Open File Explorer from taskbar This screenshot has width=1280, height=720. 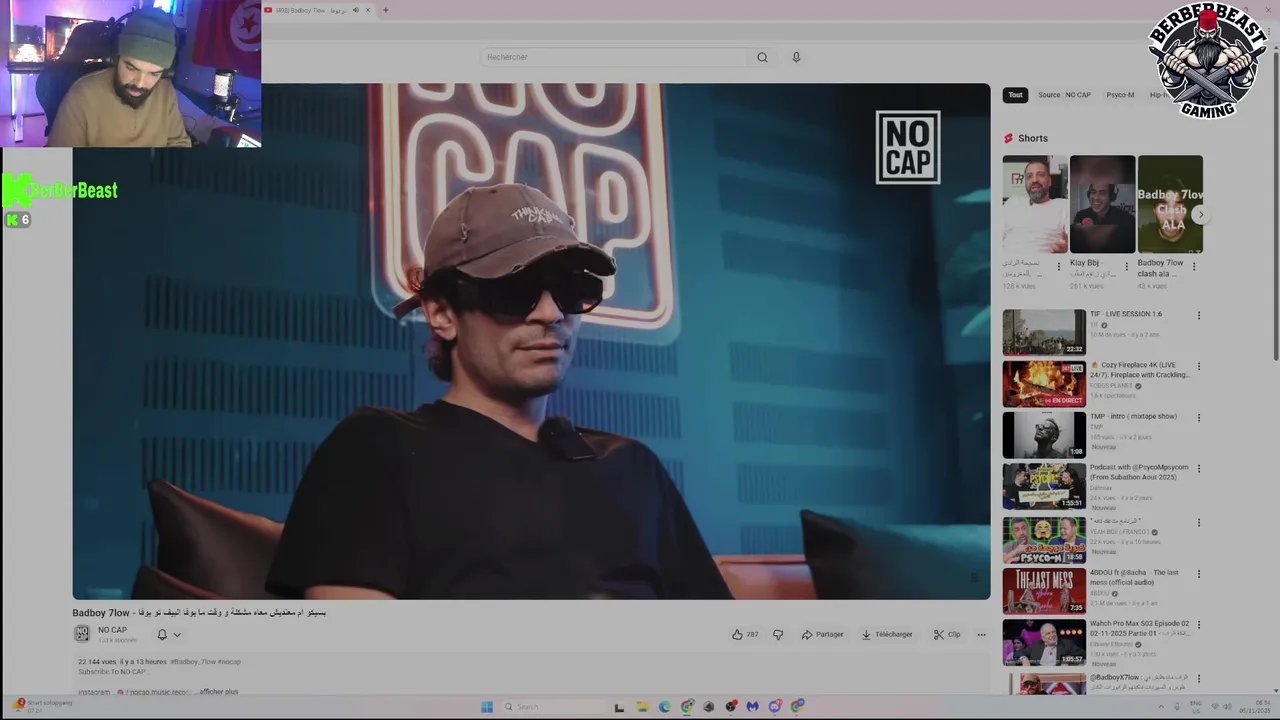[x=642, y=707]
